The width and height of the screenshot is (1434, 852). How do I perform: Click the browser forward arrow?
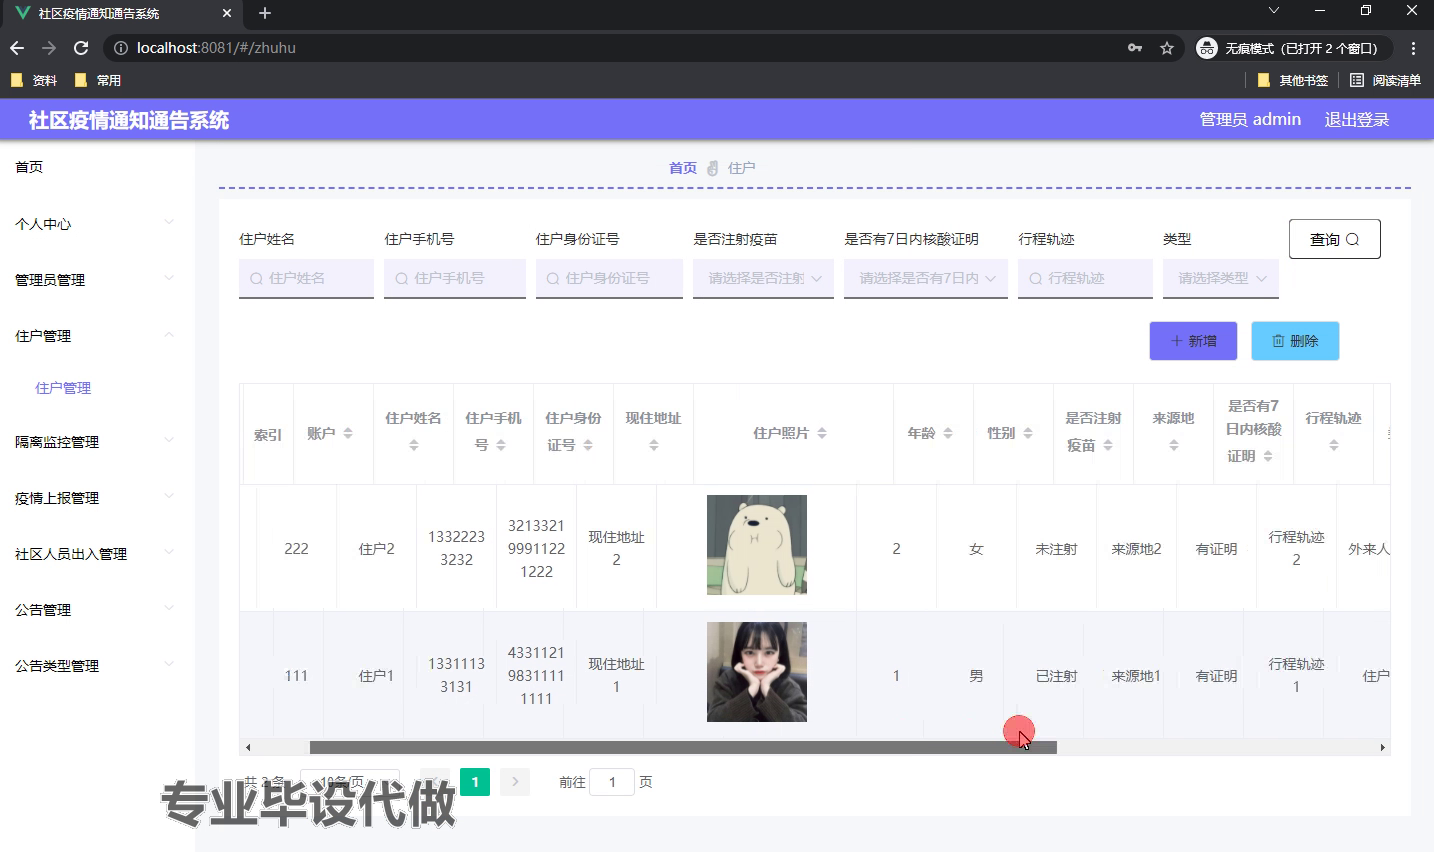click(49, 48)
